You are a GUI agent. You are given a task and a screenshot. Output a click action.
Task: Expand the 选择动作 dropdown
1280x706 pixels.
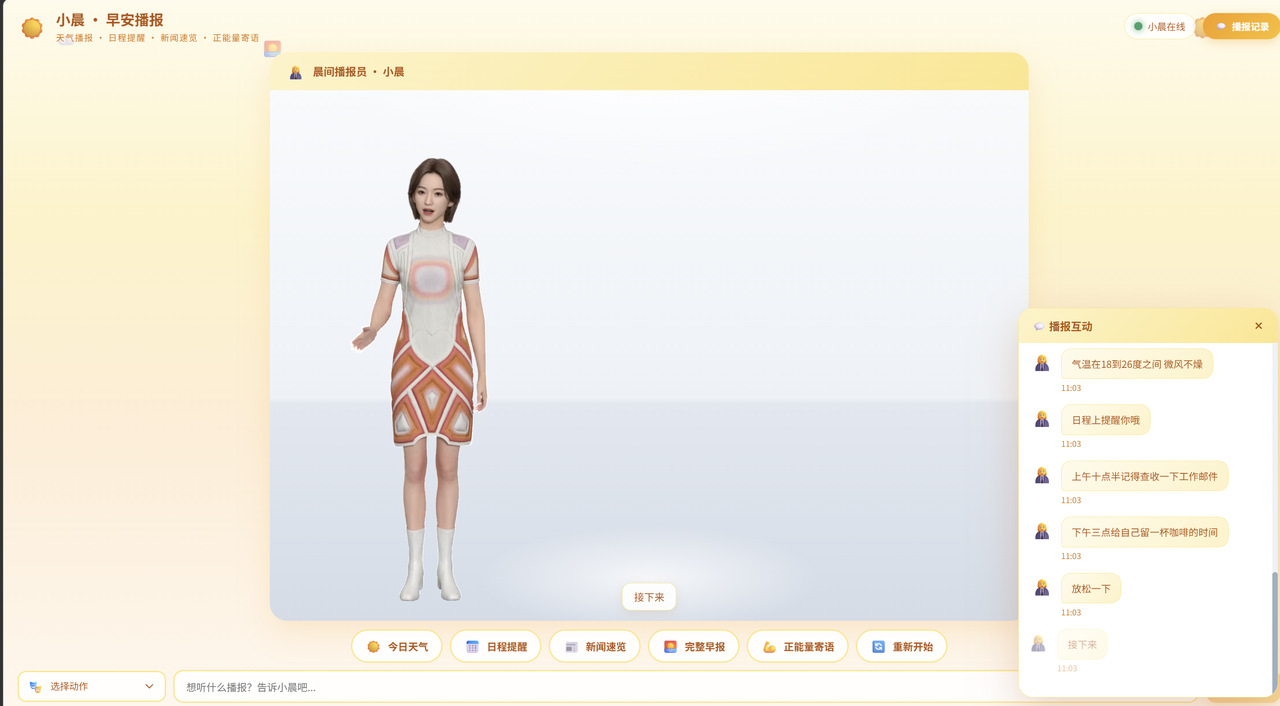coord(92,686)
